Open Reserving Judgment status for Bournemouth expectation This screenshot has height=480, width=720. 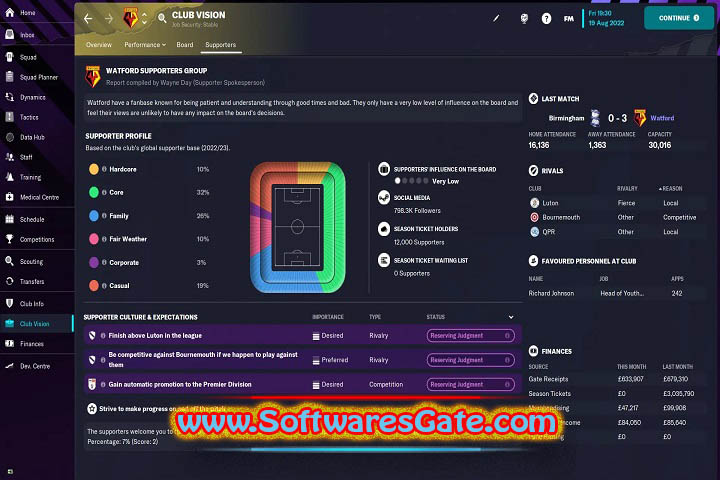pos(470,360)
